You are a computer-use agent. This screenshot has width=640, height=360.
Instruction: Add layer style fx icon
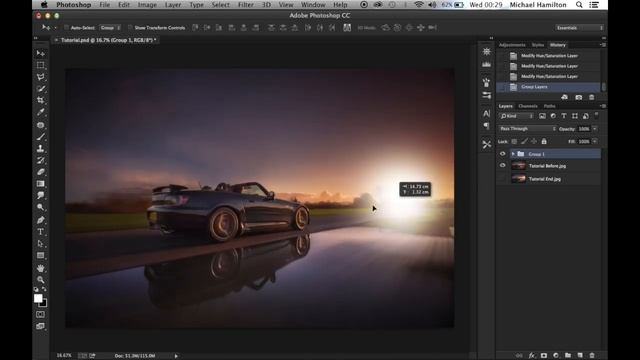[x=531, y=356]
